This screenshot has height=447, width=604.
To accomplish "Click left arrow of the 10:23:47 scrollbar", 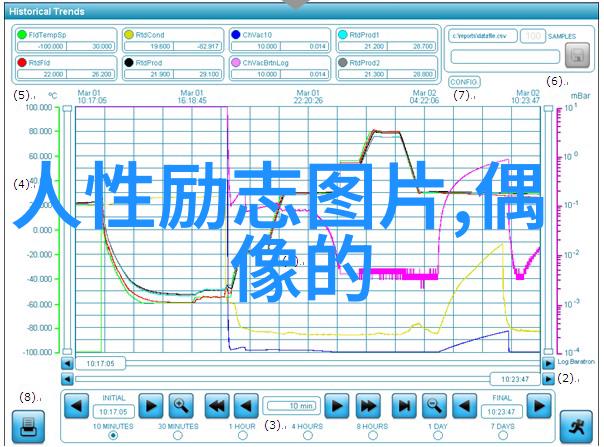I will point(67,379).
